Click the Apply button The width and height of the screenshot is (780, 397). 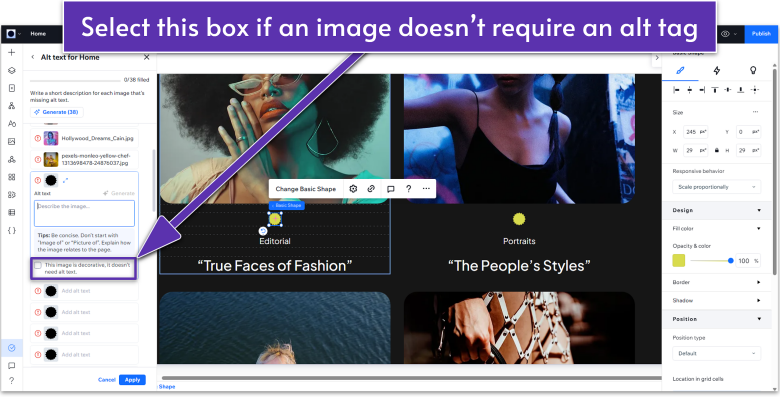(132, 380)
